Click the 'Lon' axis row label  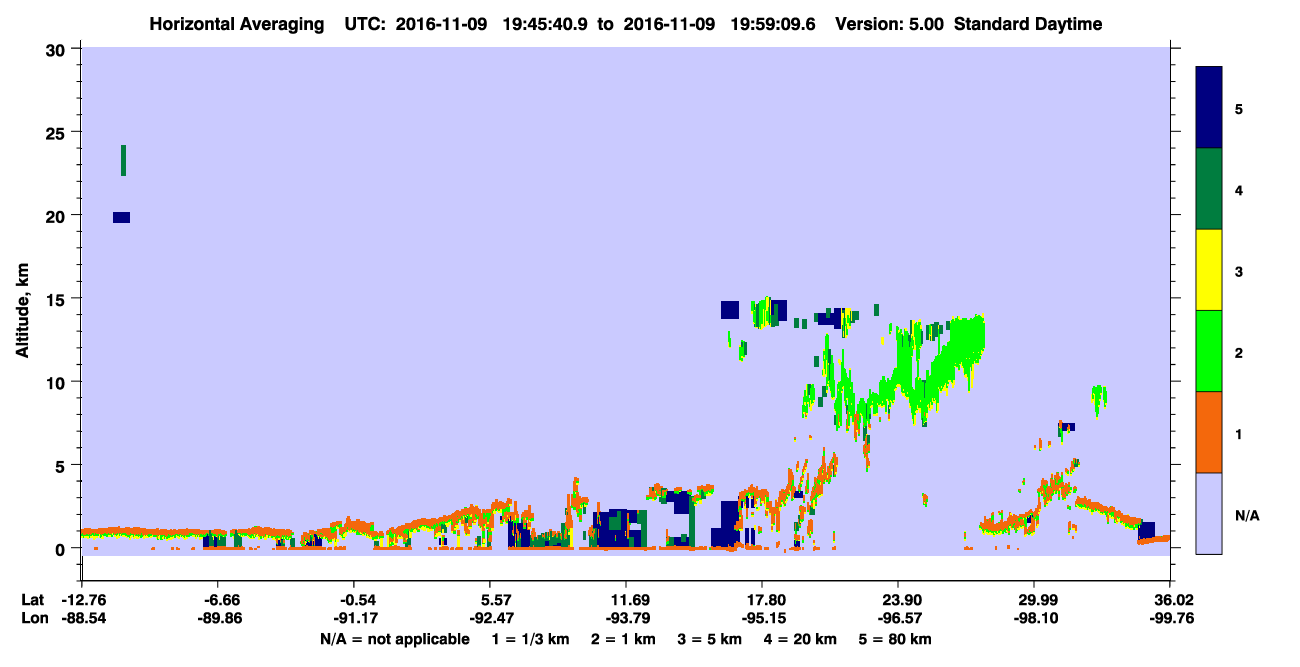tap(33, 618)
